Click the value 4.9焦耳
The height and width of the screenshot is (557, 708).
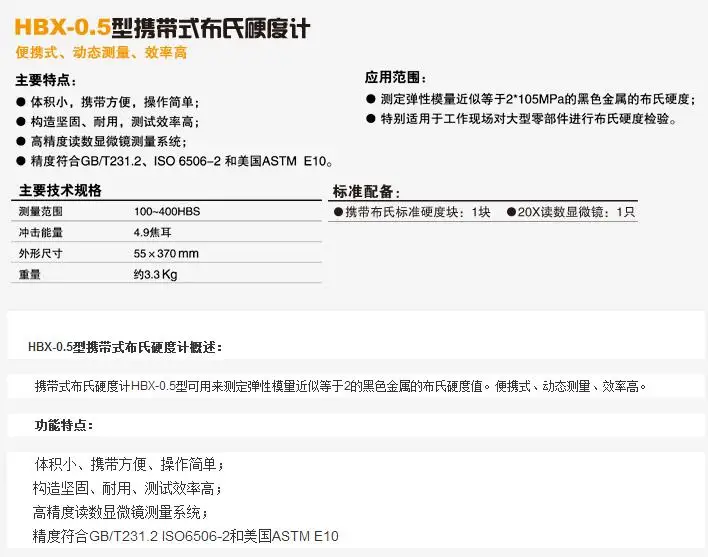[153, 232]
